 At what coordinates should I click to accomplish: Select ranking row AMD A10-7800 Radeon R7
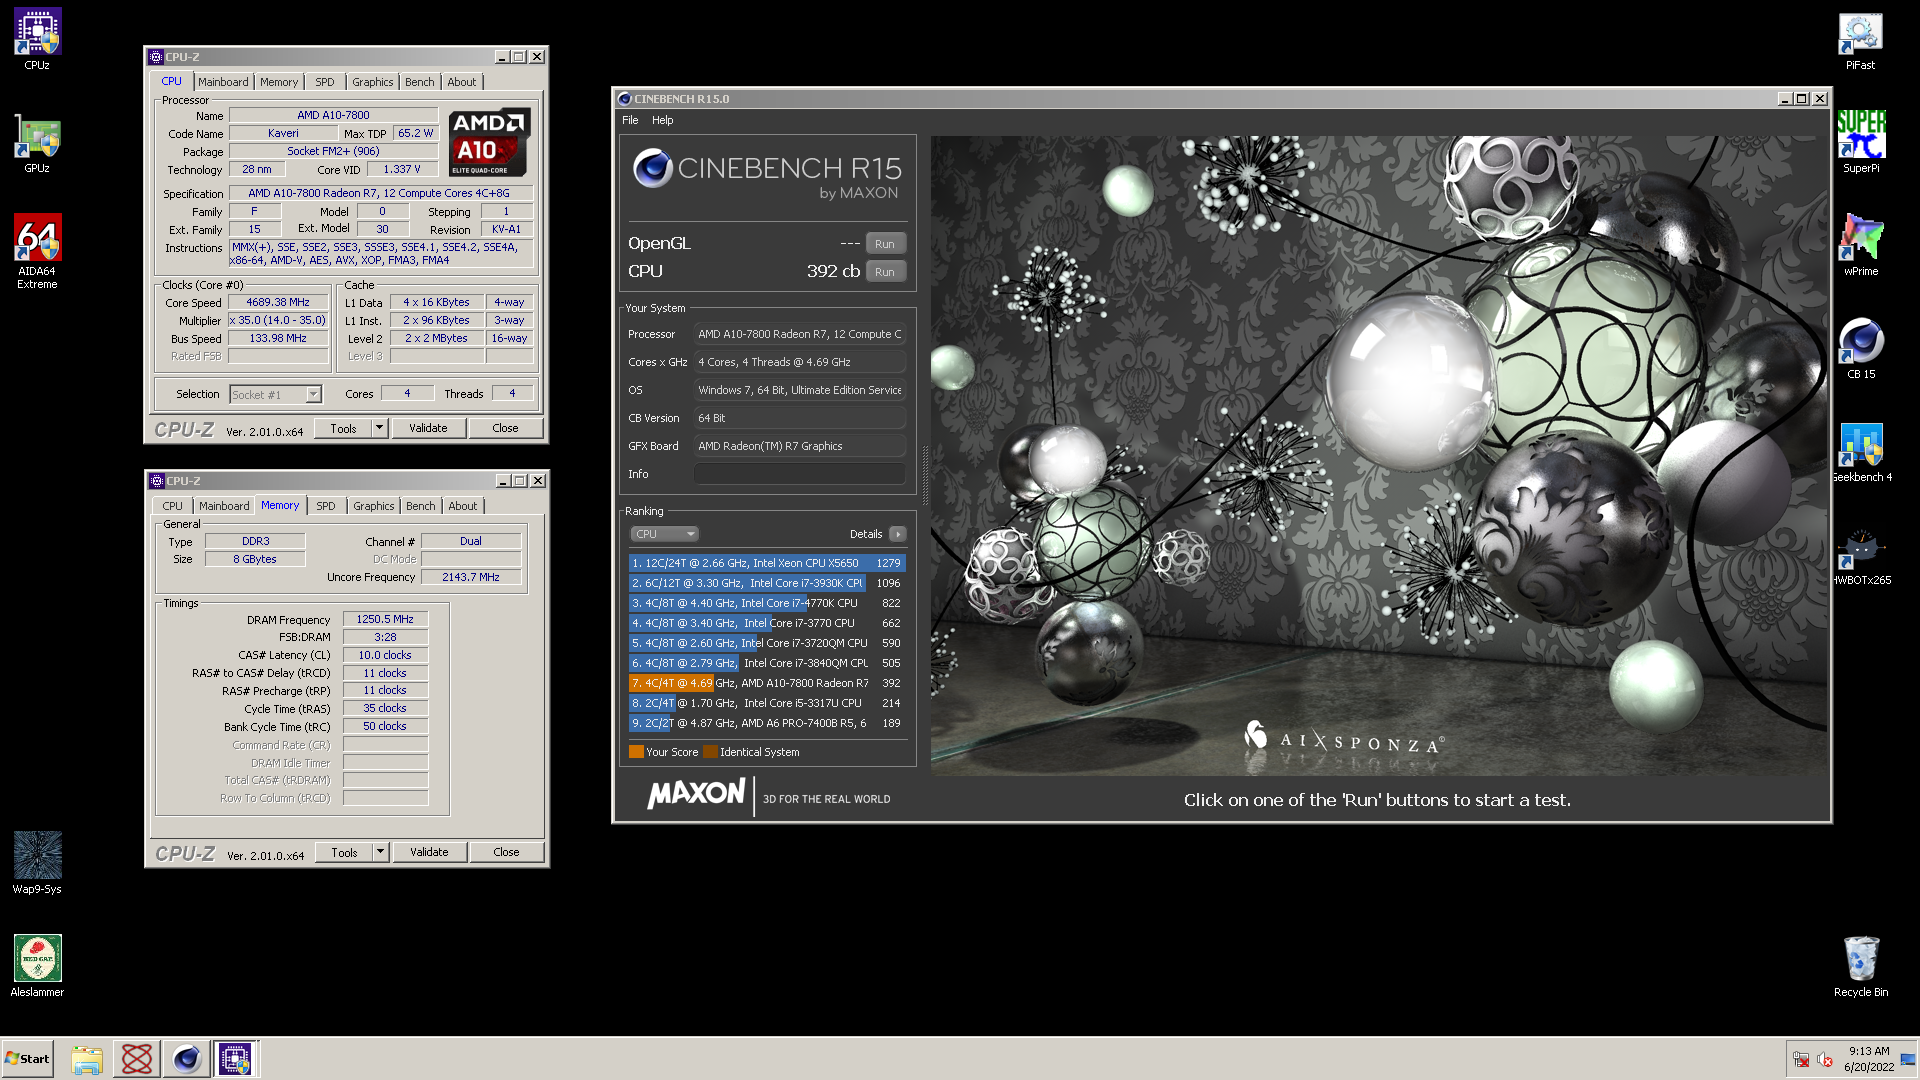[767, 683]
